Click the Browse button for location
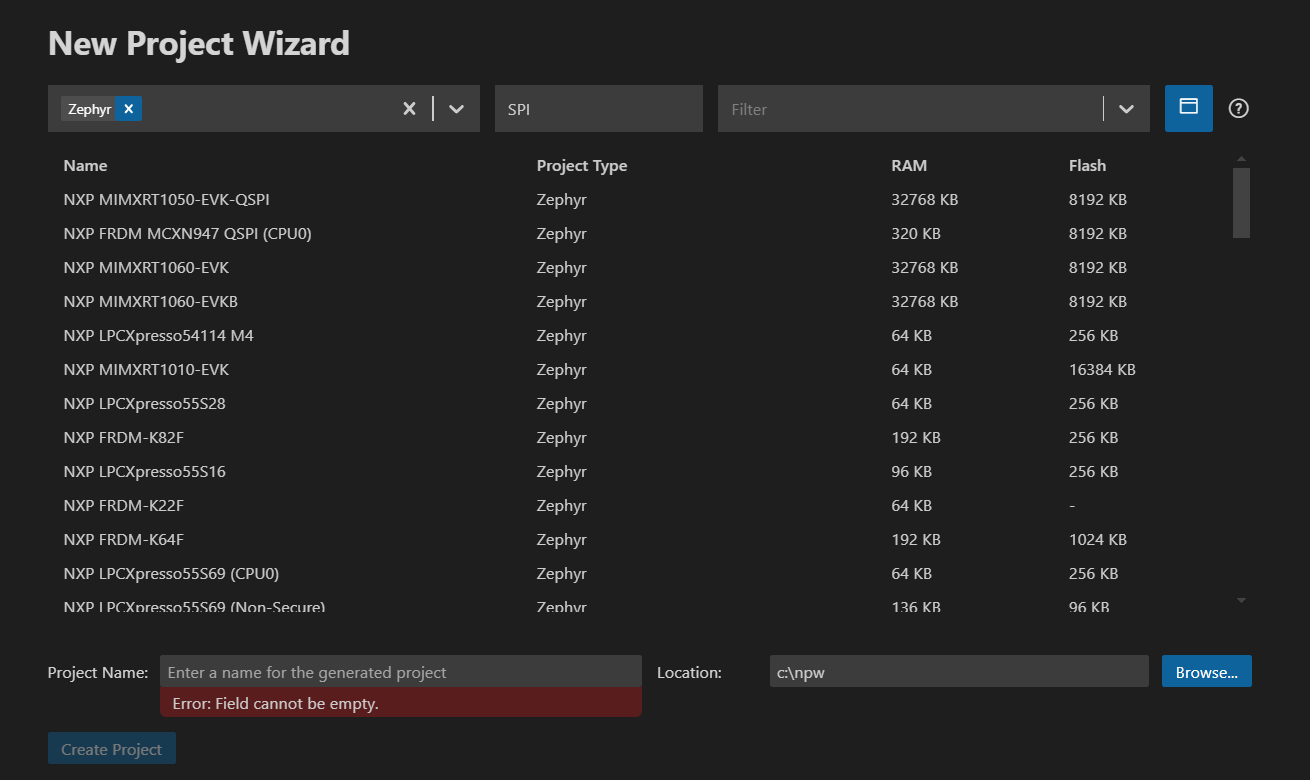Screen dimensions: 1310x780 pyautogui.click(x=1206, y=671)
